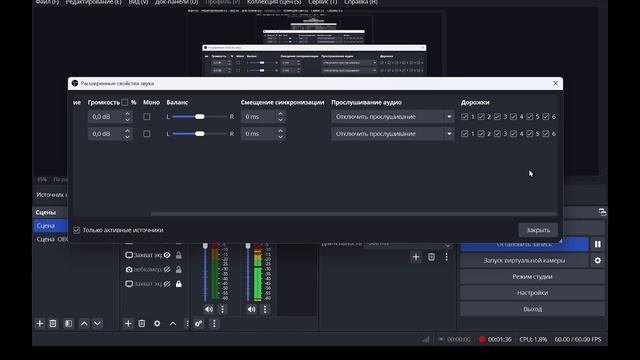
Task: Add a scene transition with the plus icon
Action: point(416,257)
